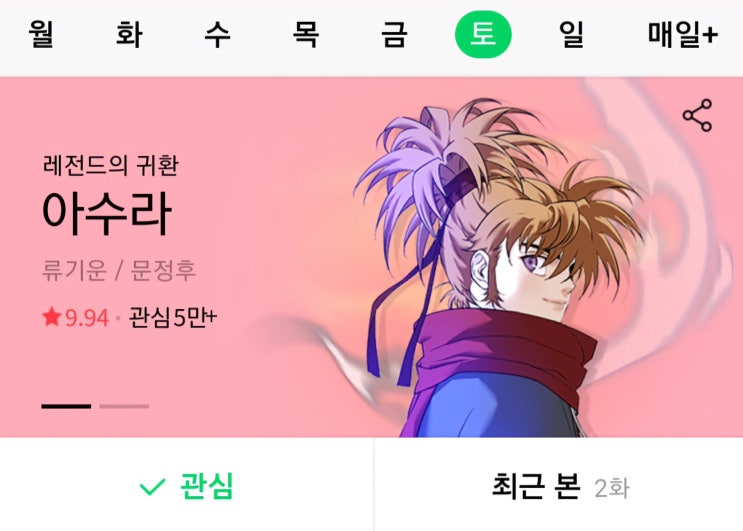The width and height of the screenshot is (743, 531).
Task: Select the 수 day tab
Action: pyautogui.click(x=217, y=35)
